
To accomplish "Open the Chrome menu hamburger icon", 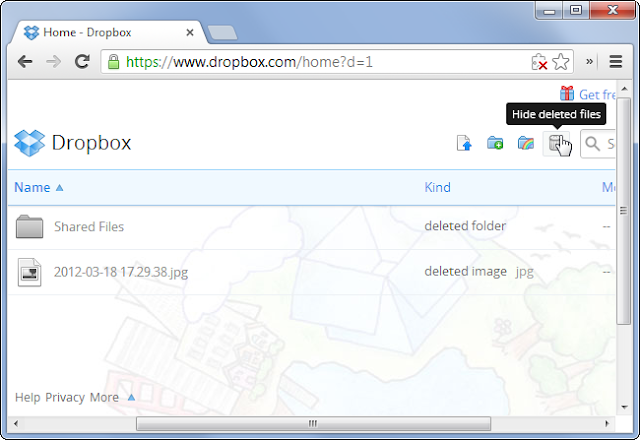I will (x=616, y=62).
